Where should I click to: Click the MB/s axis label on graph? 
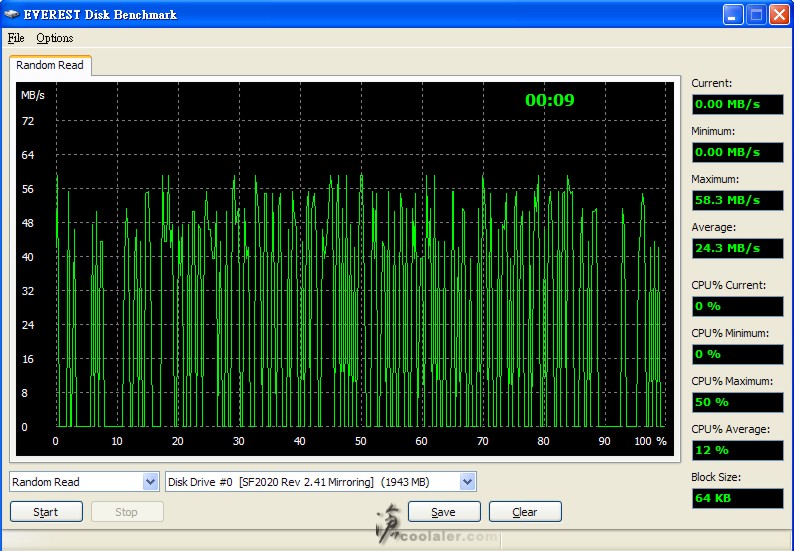coord(33,95)
